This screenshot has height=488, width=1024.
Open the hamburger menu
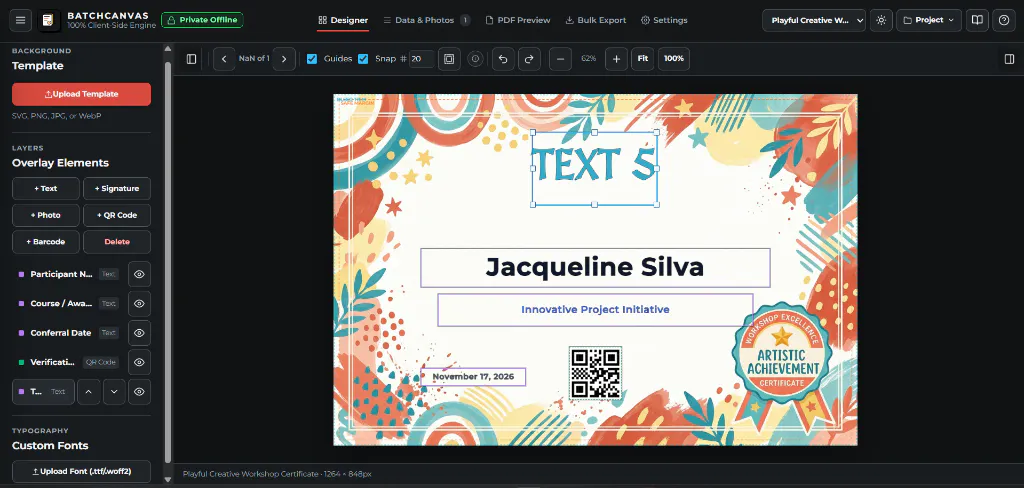pyautogui.click(x=20, y=20)
